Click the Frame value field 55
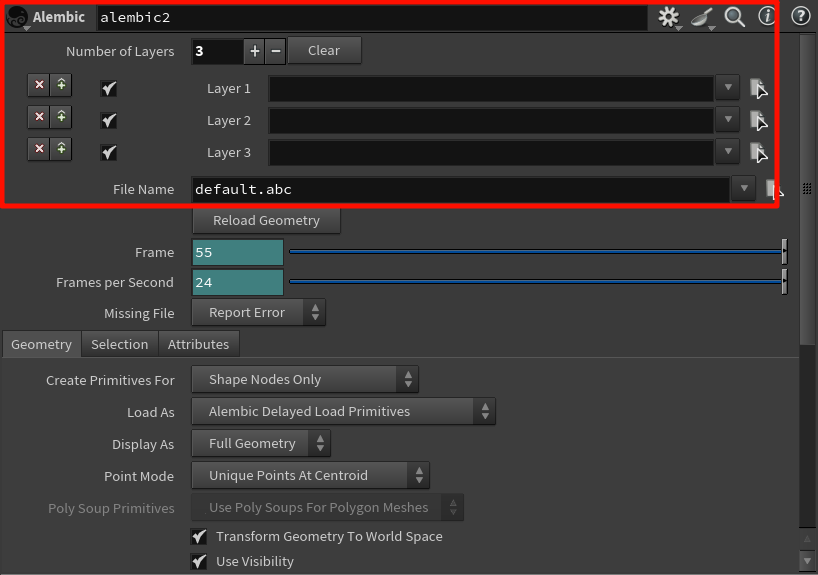 (x=238, y=253)
